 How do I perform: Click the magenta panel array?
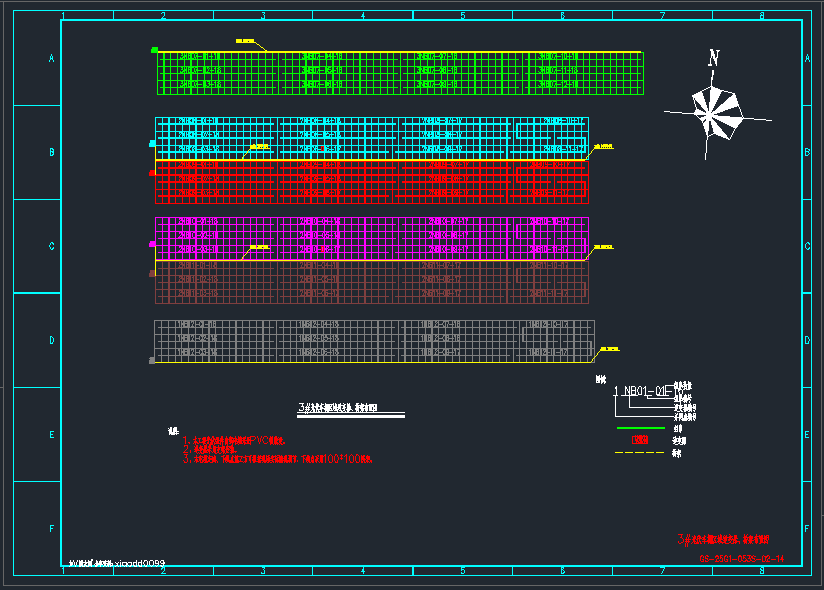(370, 238)
